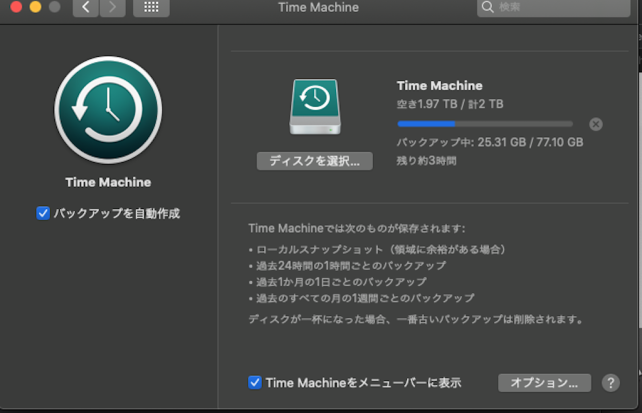Toggle バックアップを自動作成 checkbox
Image resolution: width=642 pixels, height=413 pixels.
(x=43, y=213)
